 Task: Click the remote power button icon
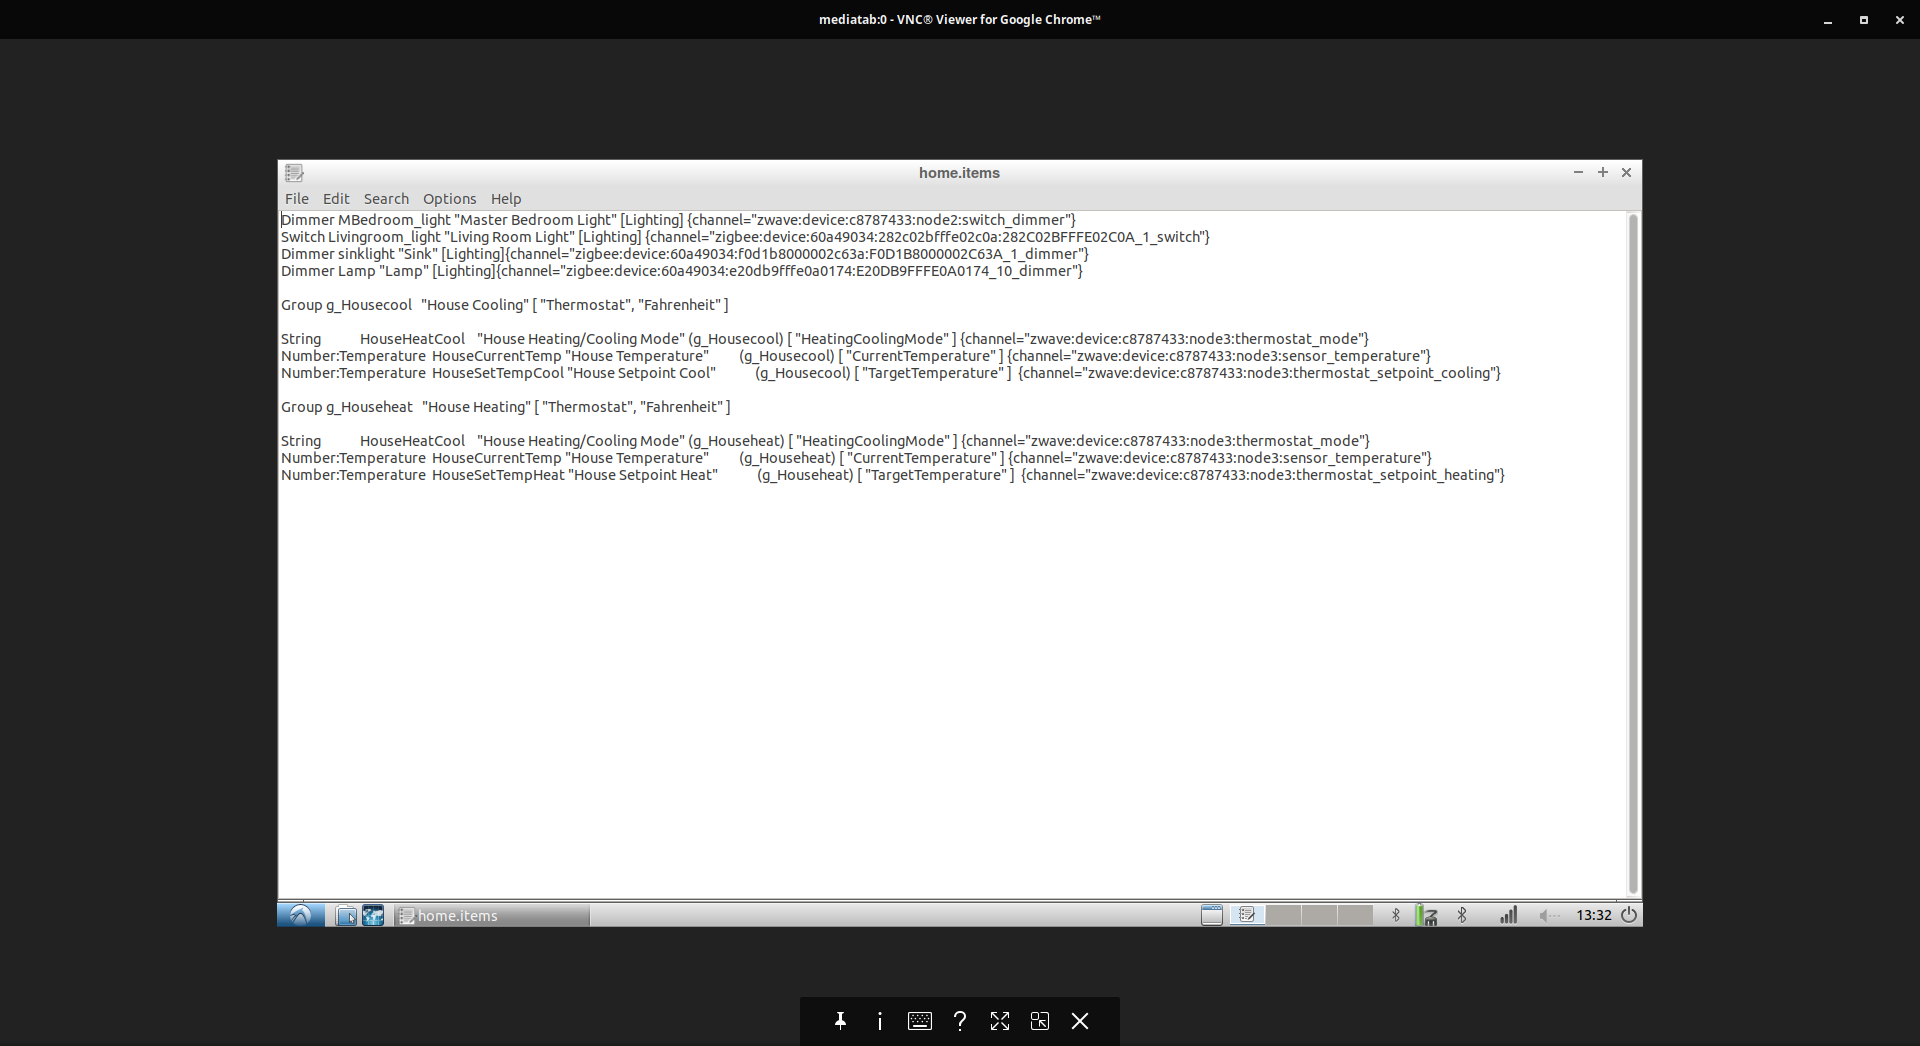[1629, 915]
